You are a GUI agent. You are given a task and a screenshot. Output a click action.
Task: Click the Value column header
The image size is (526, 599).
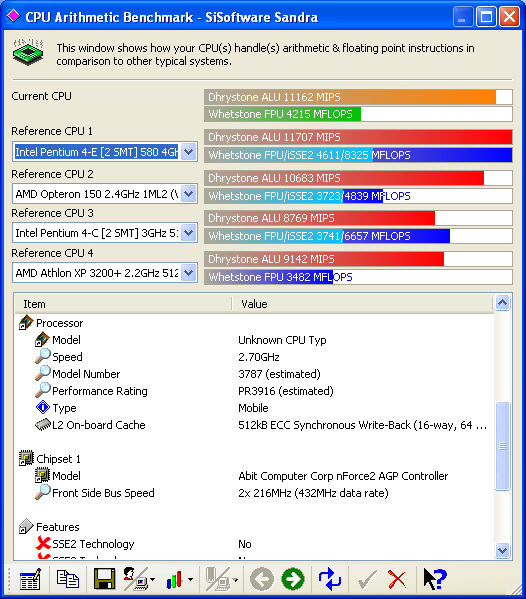coord(363,304)
